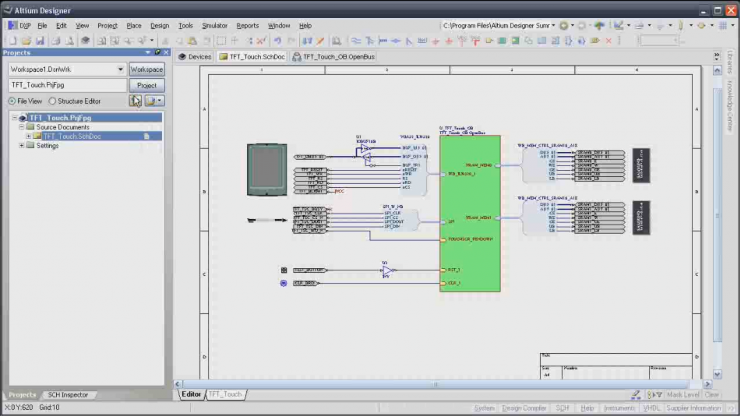Click the New document toolbar icon
The width and height of the screenshot is (740, 416).
tap(11, 41)
